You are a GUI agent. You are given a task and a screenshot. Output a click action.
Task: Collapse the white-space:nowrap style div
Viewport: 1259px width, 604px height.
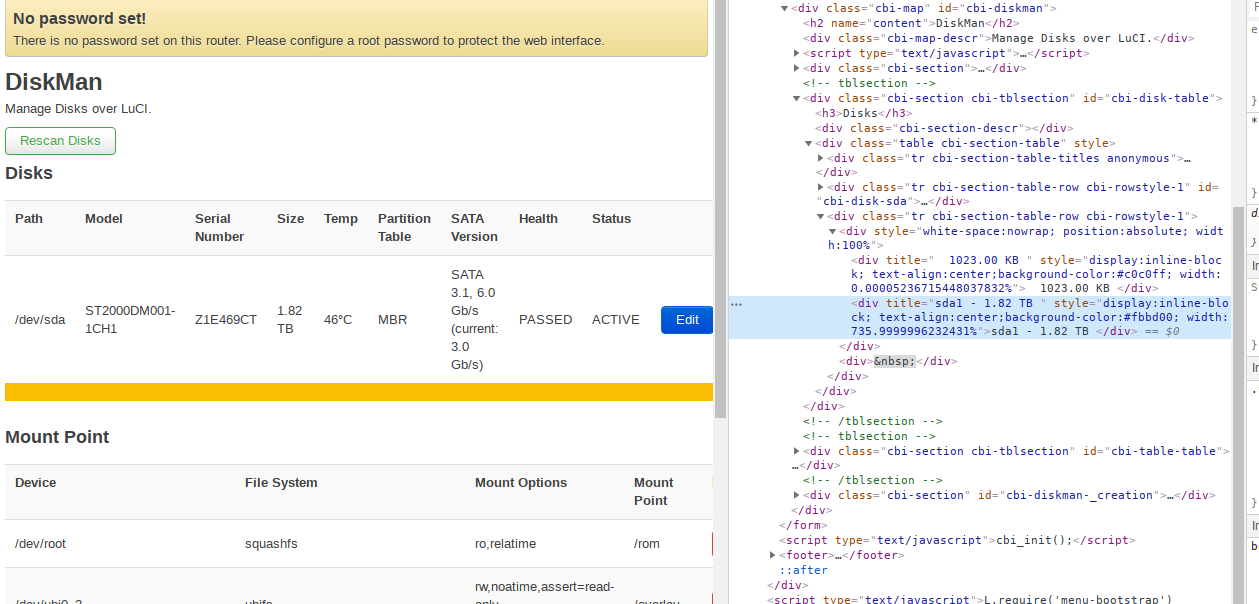[x=833, y=231]
